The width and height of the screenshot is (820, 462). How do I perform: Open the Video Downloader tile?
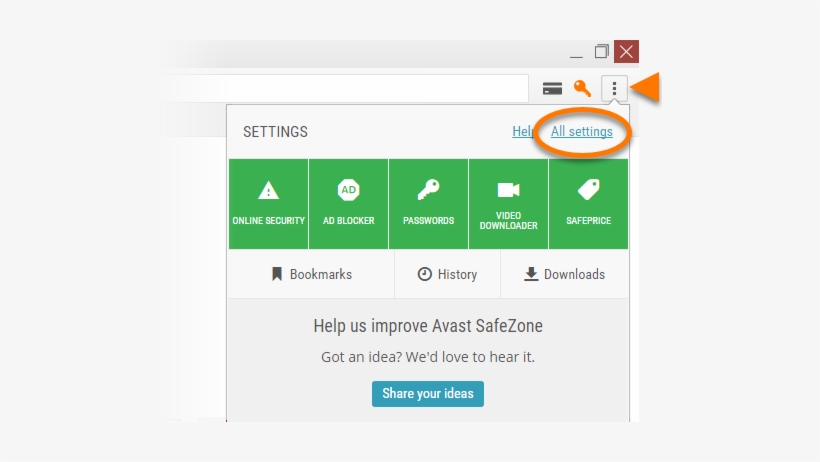(x=508, y=204)
